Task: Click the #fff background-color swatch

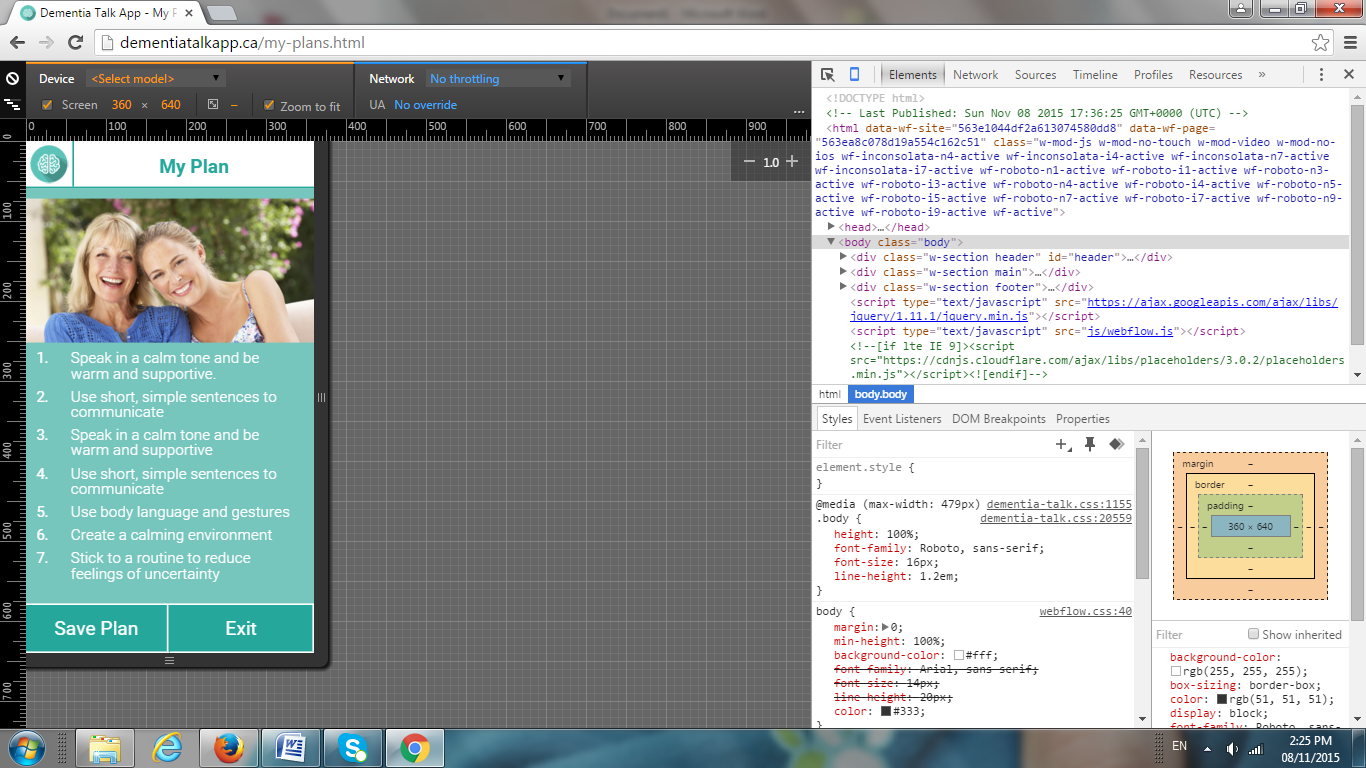Action: (x=959, y=655)
